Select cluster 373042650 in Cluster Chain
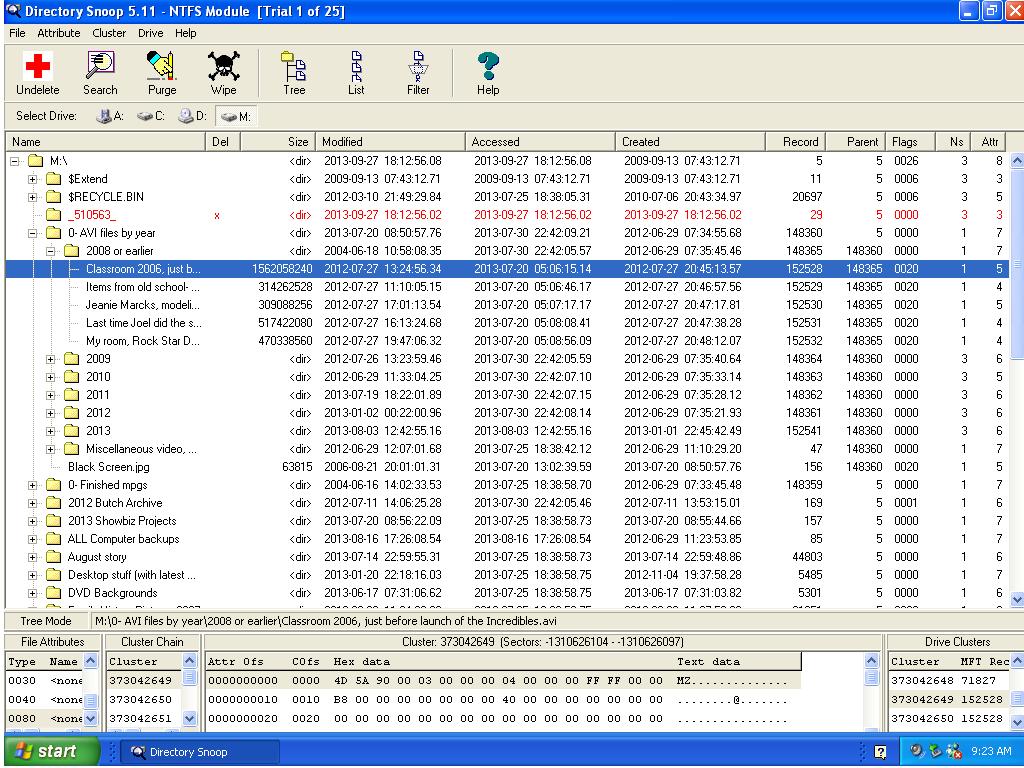Viewport: 1024px width, 768px height. [143, 699]
